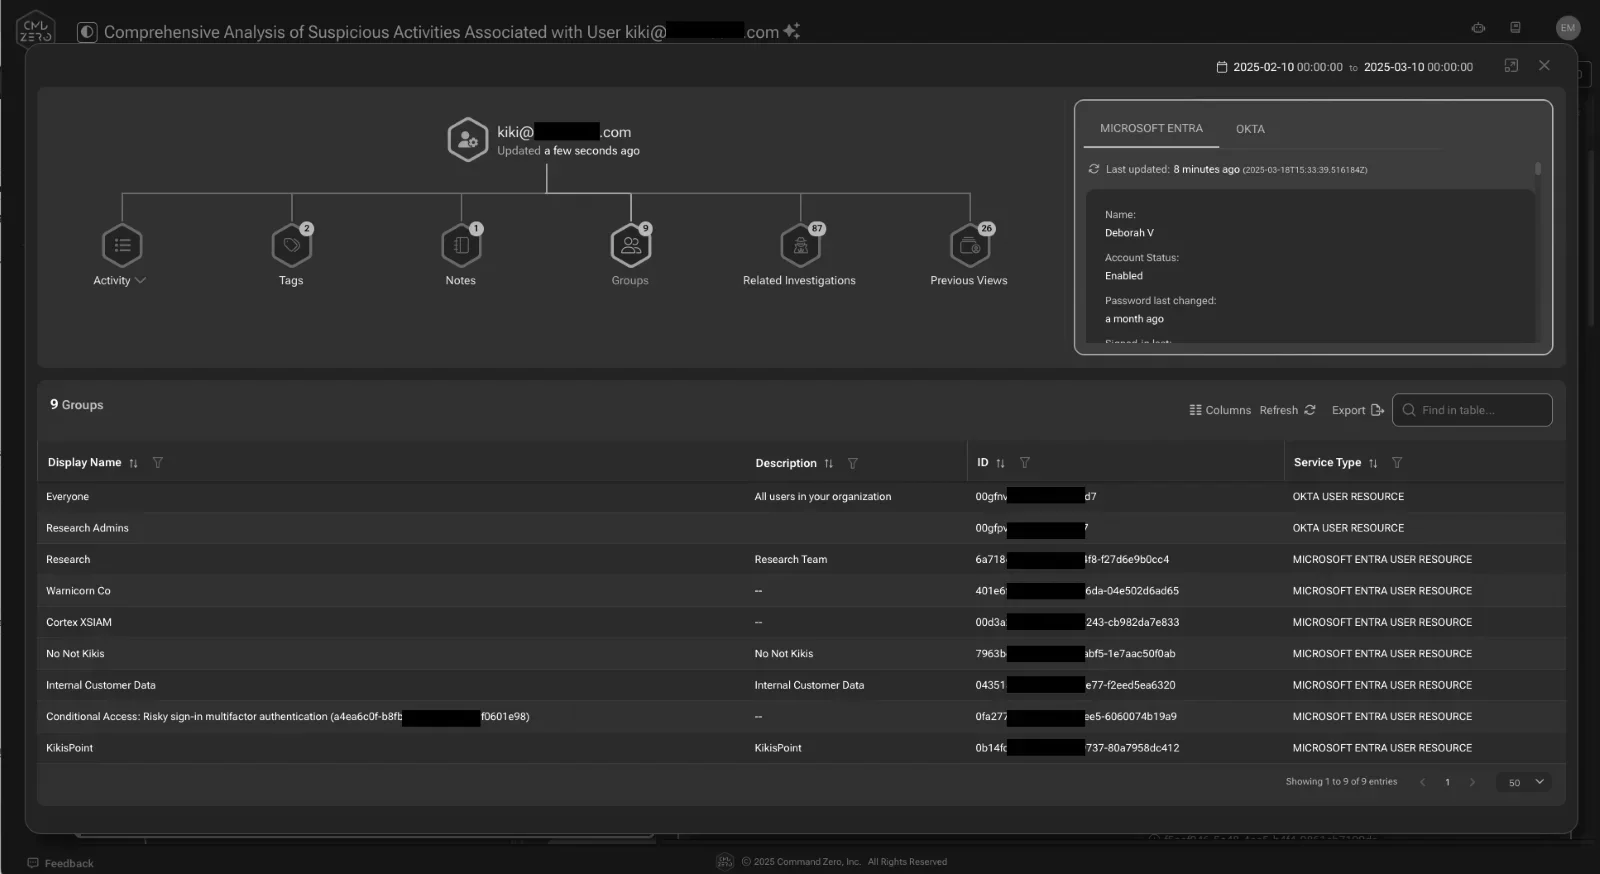Screen dimensions: 1600x874
Task: Click the Export button
Action: coord(1357,410)
